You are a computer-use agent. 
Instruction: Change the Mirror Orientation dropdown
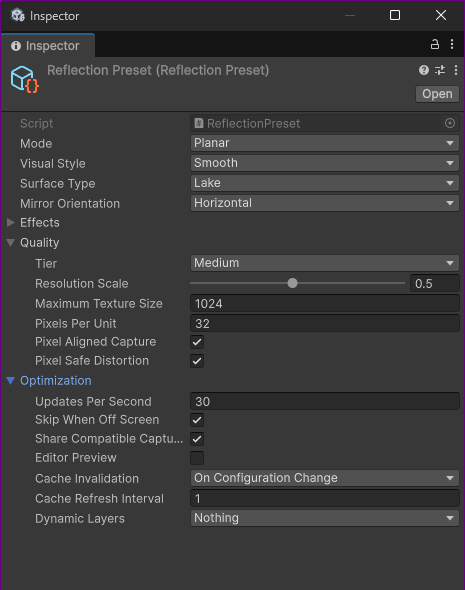point(325,203)
